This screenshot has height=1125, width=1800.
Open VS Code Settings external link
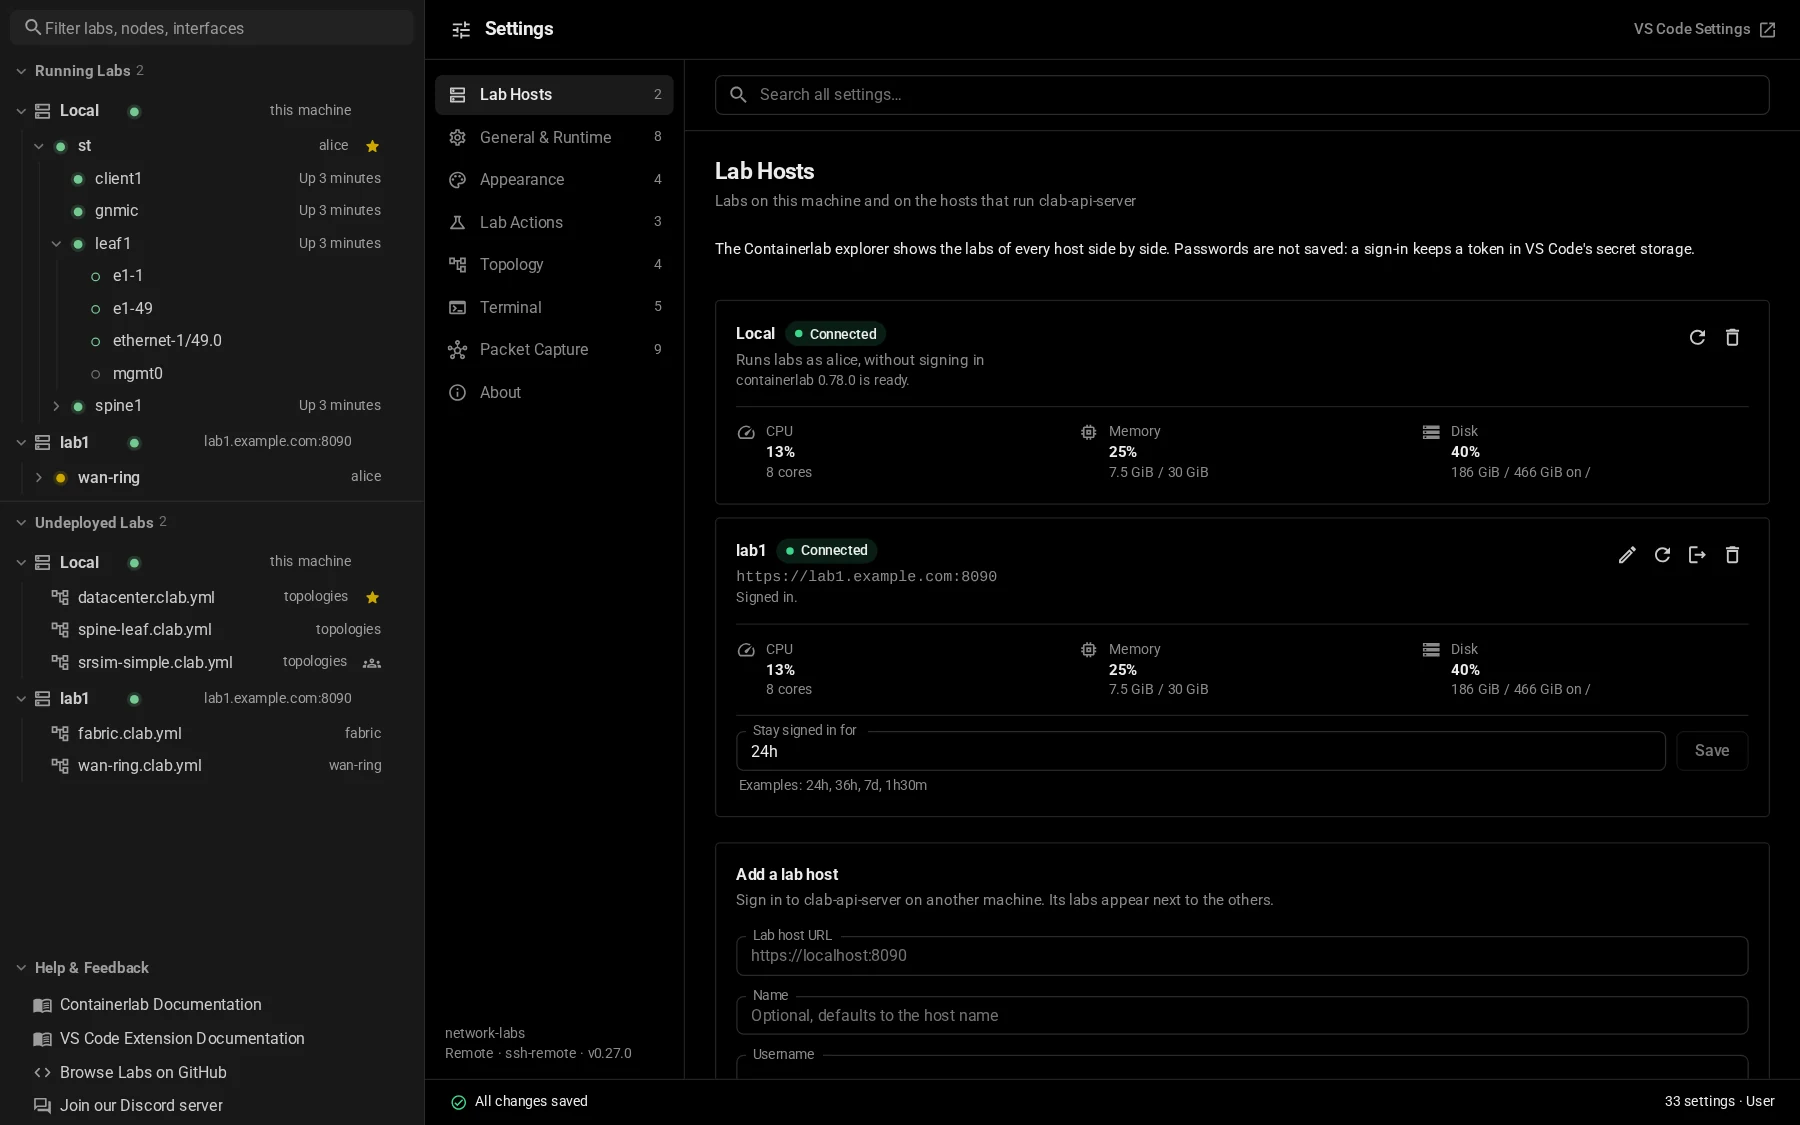(x=1704, y=29)
